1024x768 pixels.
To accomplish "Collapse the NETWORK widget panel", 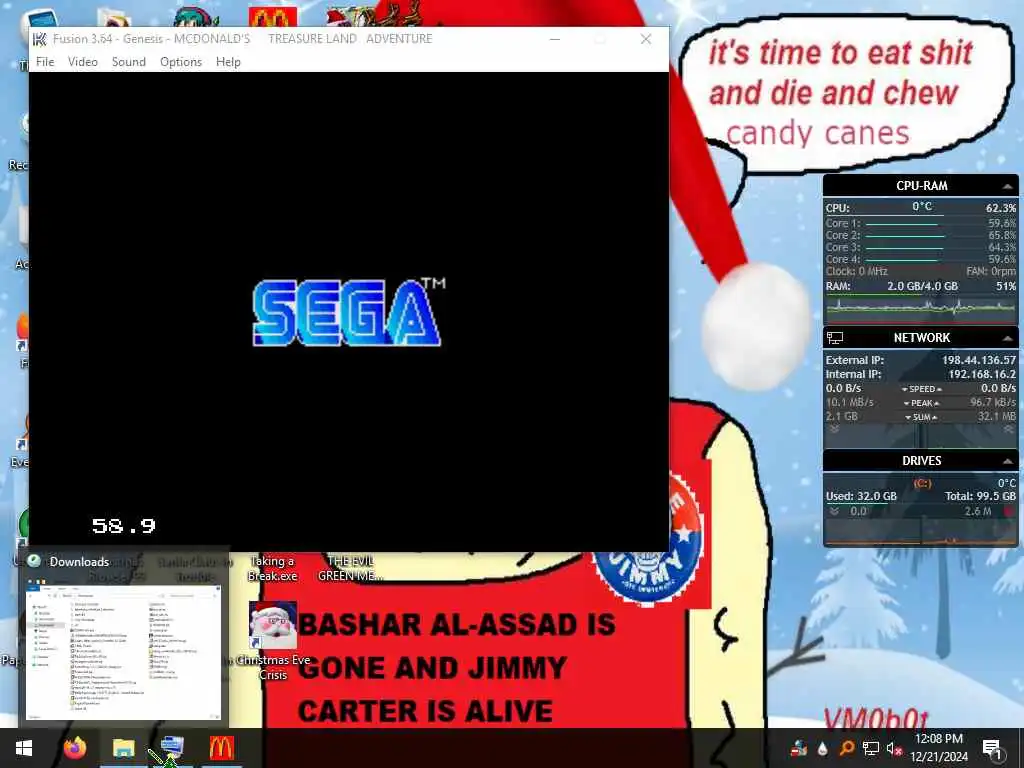I will coord(1008,338).
